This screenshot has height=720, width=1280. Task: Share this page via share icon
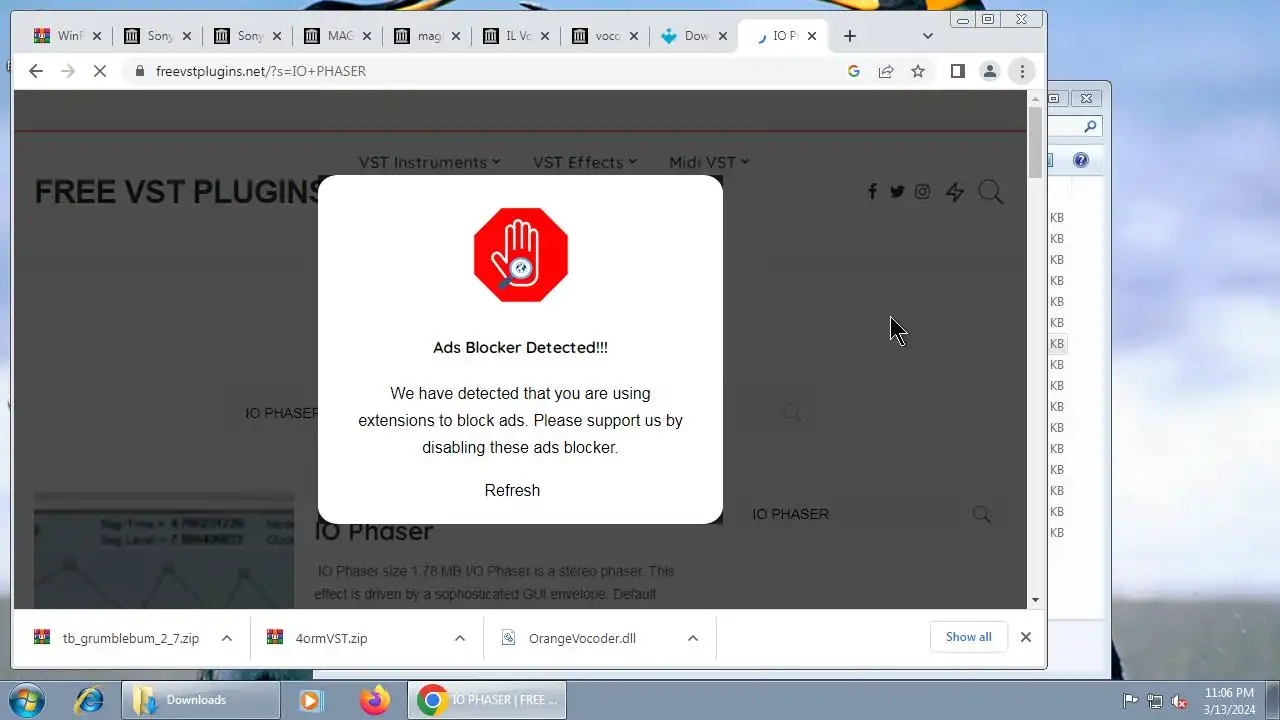pyautogui.click(x=886, y=71)
